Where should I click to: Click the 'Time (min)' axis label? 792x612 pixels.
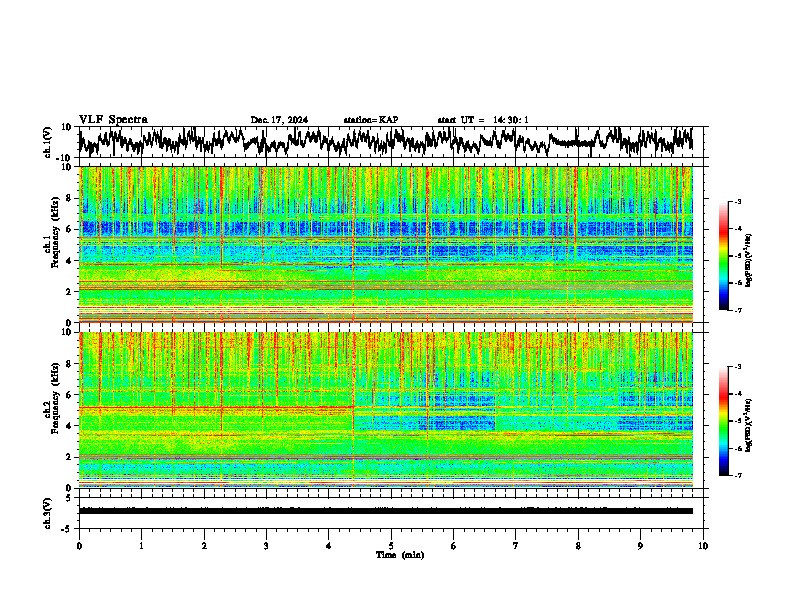coord(400,555)
